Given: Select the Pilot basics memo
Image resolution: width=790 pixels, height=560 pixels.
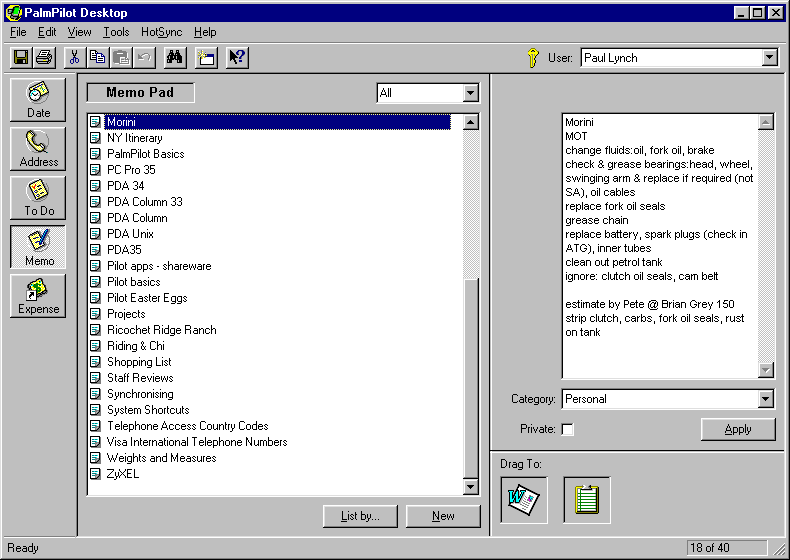Looking at the screenshot, I should tap(134, 282).
